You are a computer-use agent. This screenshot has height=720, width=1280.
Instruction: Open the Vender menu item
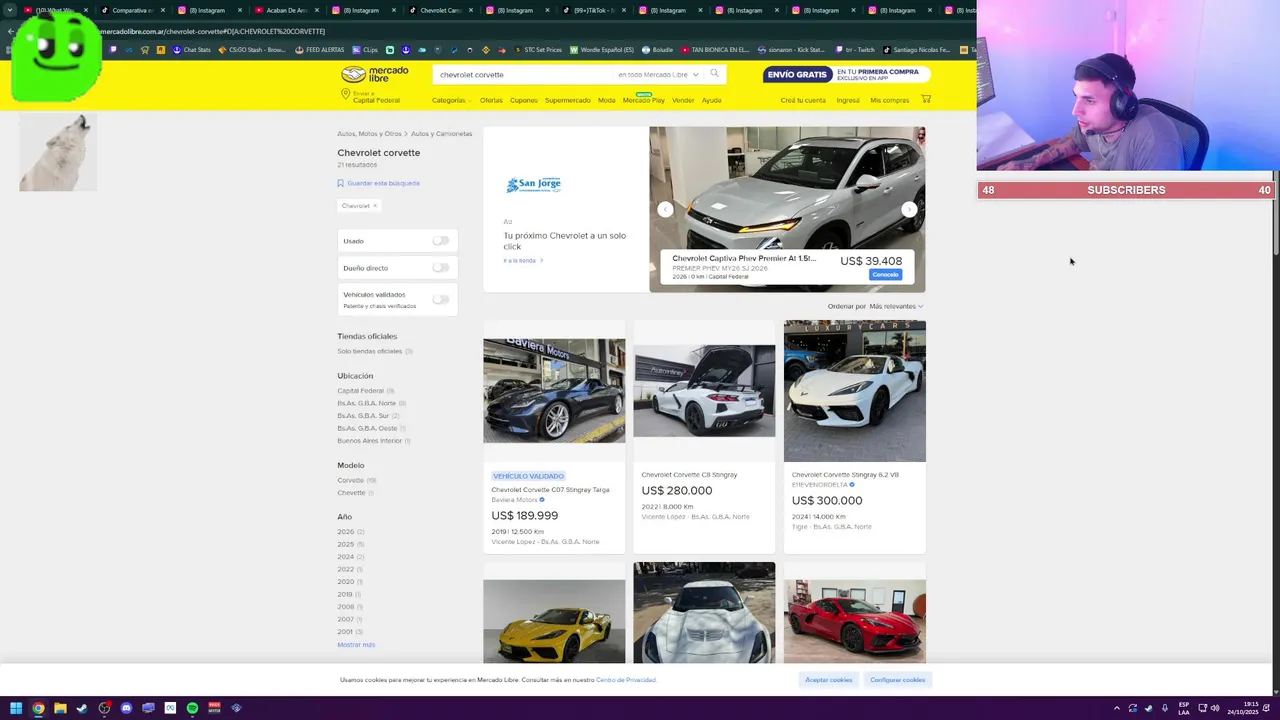tap(683, 100)
